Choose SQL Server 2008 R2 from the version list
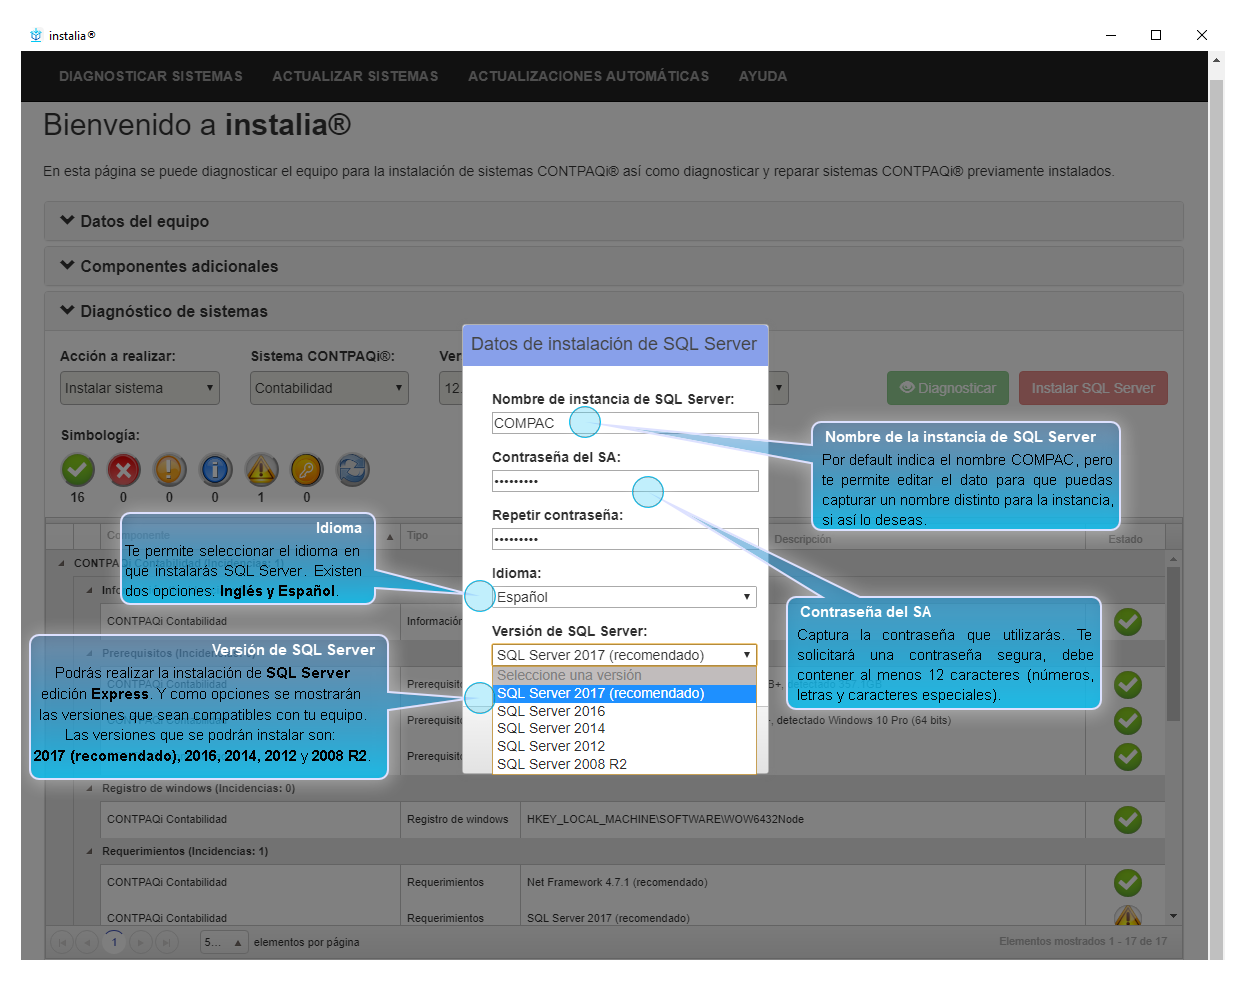 tap(624, 764)
